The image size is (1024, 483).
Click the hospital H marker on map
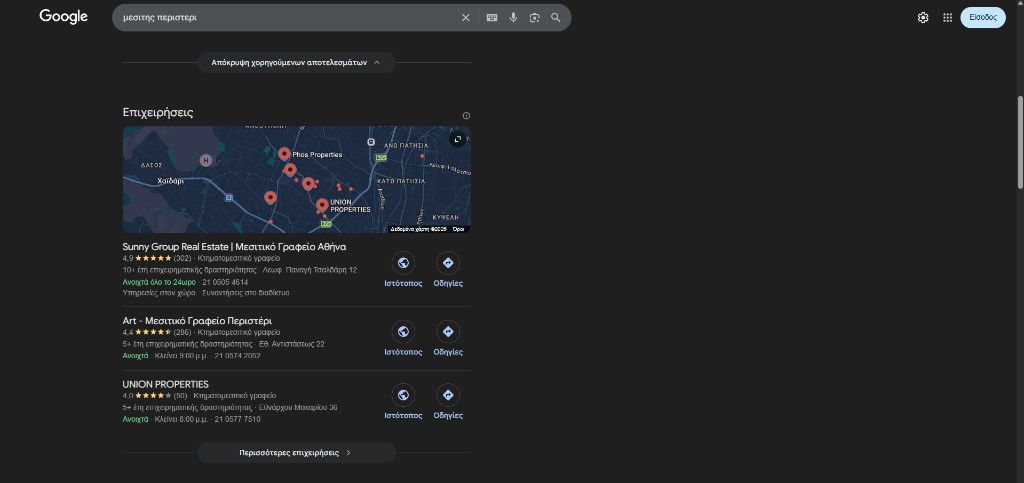[x=206, y=160]
